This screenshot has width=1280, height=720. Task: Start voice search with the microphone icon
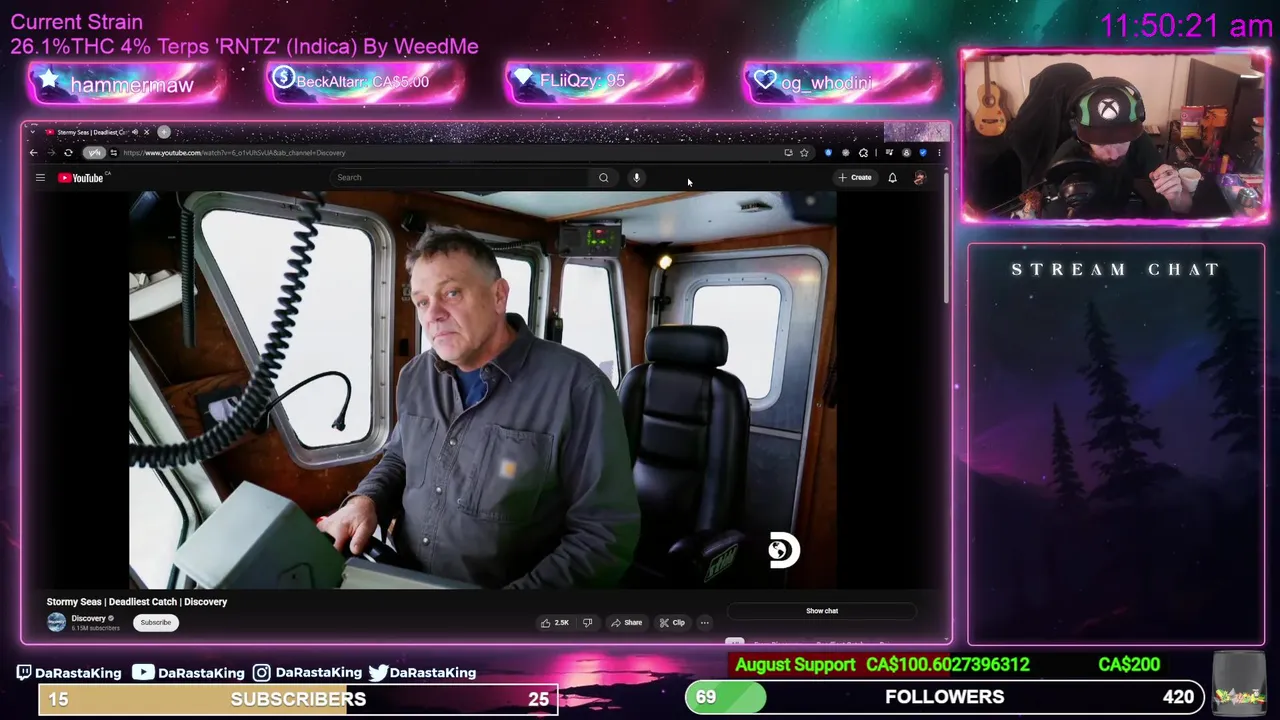click(636, 178)
